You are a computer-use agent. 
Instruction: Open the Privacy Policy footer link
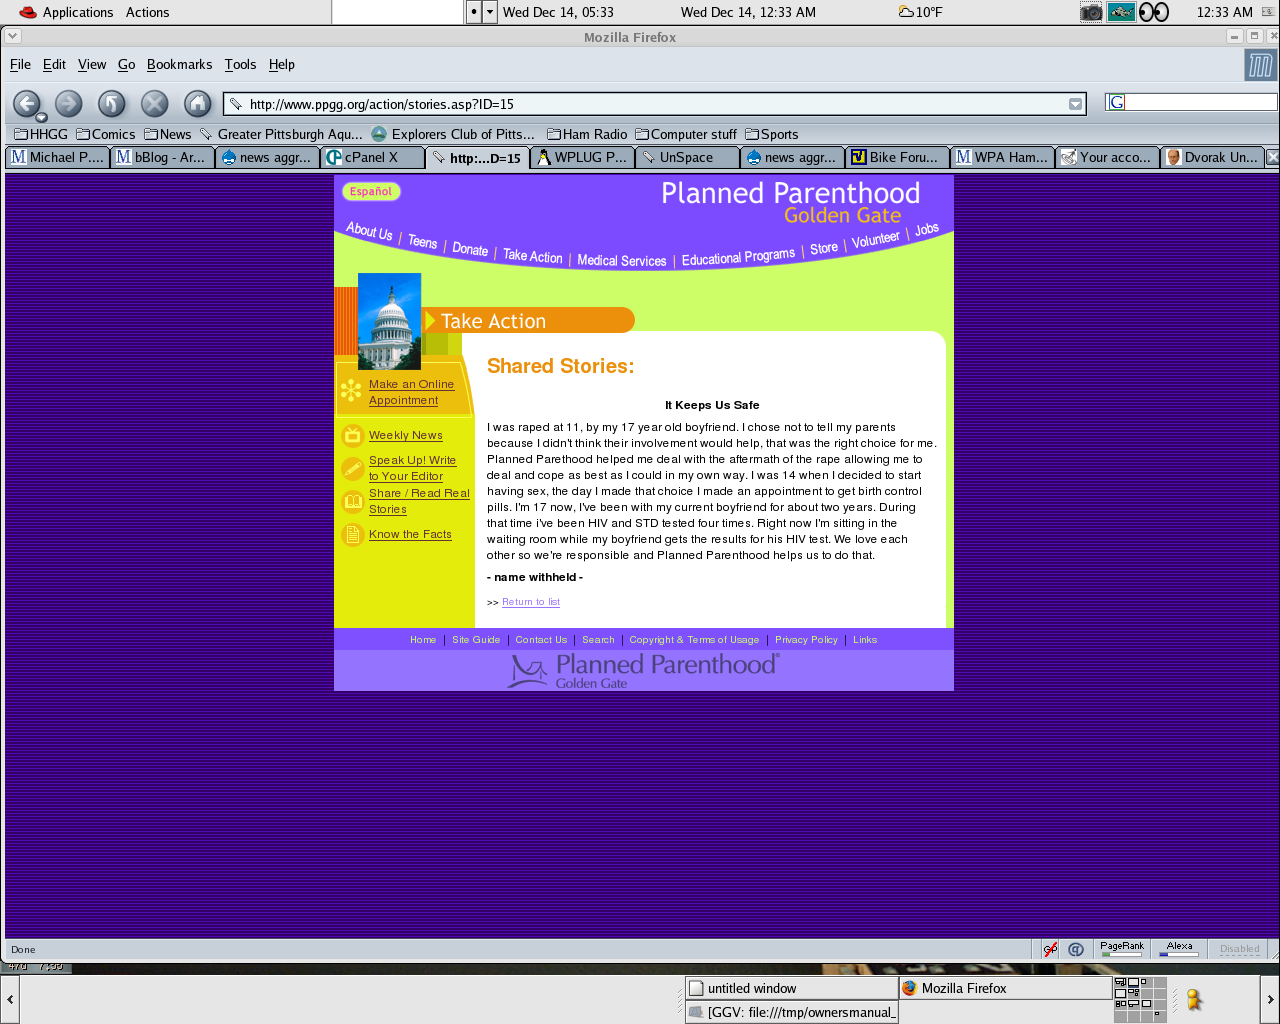(806, 640)
